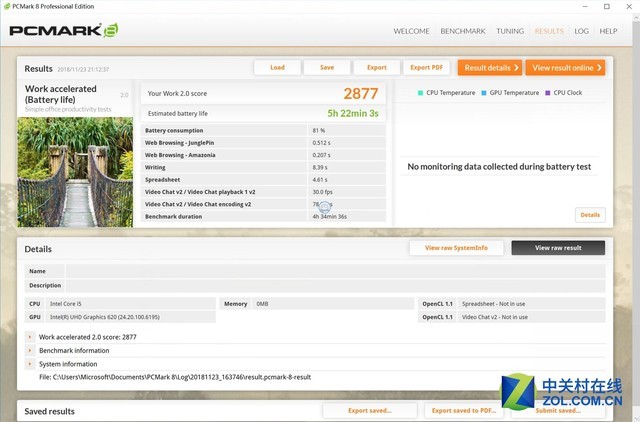Open the WELCOME tab
This screenshot has width=640, height=422.
click(411, 31)
